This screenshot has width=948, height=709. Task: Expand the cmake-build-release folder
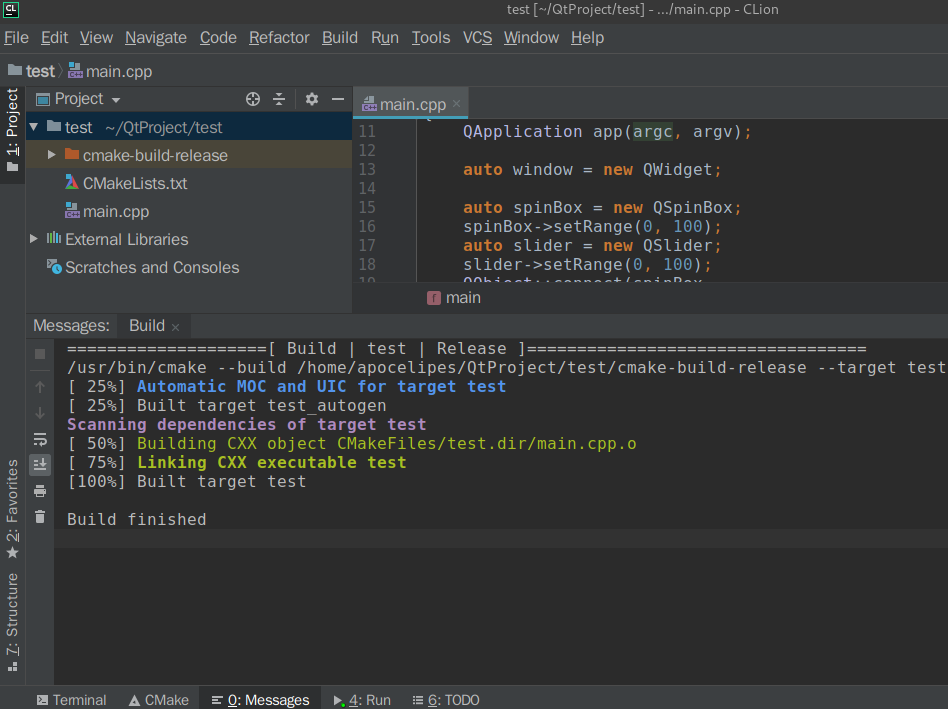pos(52,155)
